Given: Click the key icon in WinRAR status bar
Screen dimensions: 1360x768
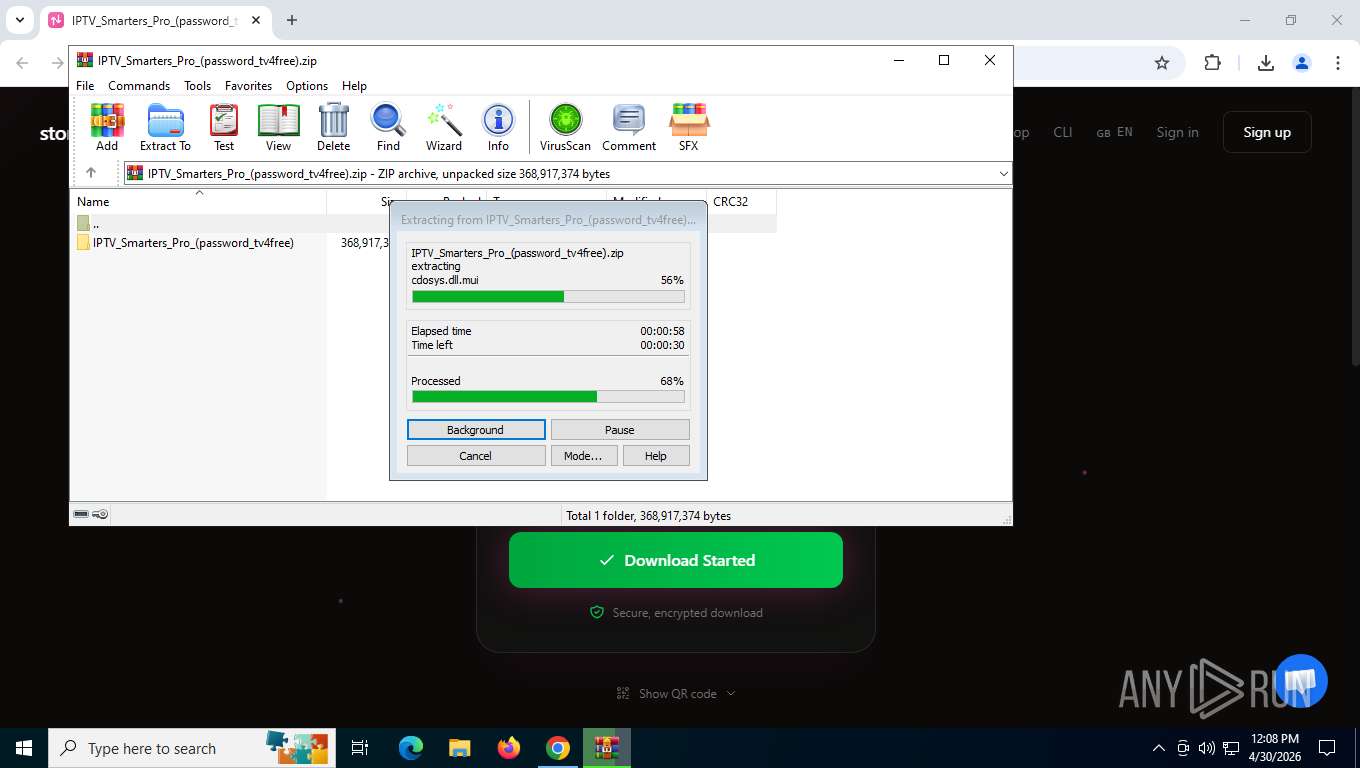Looking at the screenshot, I should (100, 514).
